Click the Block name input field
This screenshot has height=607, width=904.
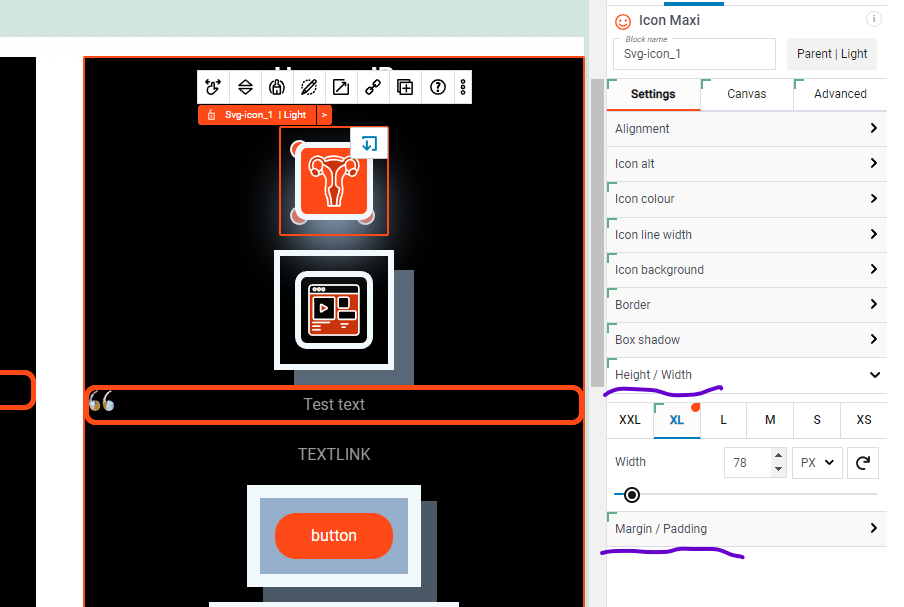tap(694, 52)
